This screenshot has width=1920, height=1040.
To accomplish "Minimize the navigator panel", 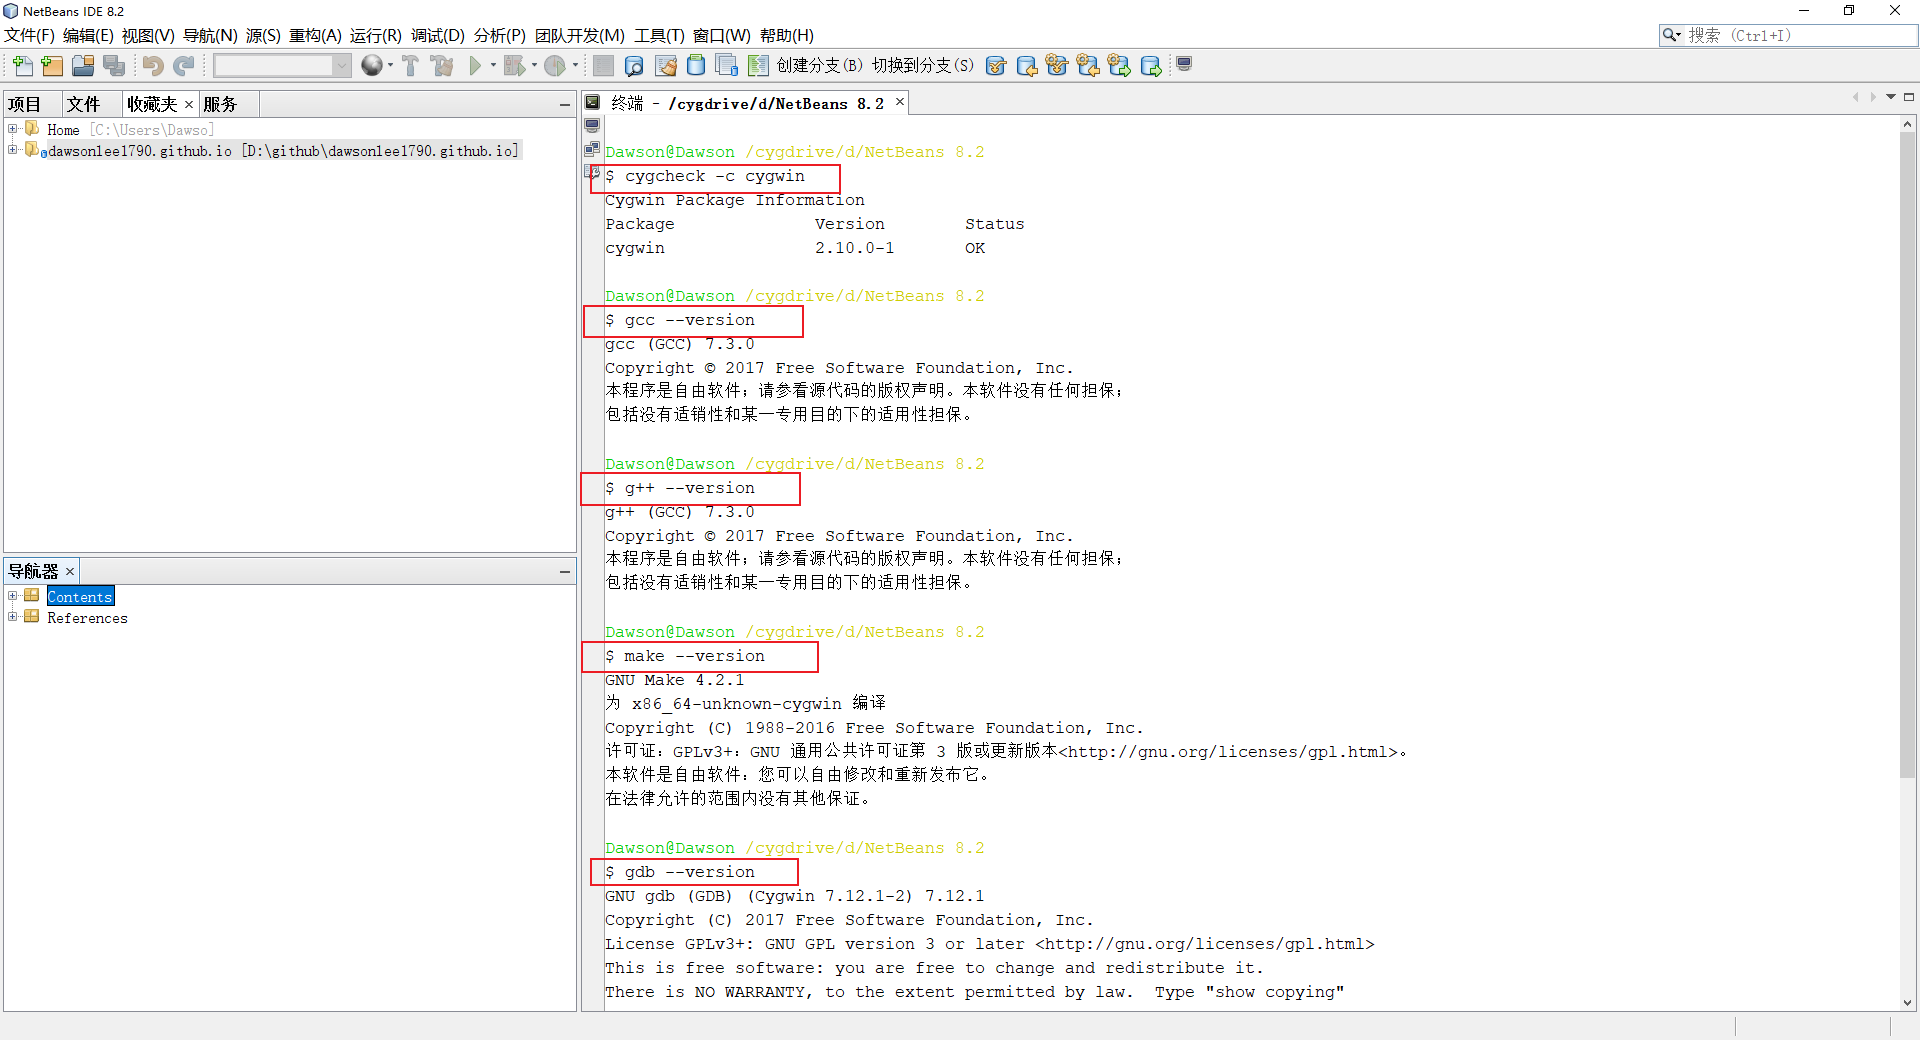I will 565,571.
